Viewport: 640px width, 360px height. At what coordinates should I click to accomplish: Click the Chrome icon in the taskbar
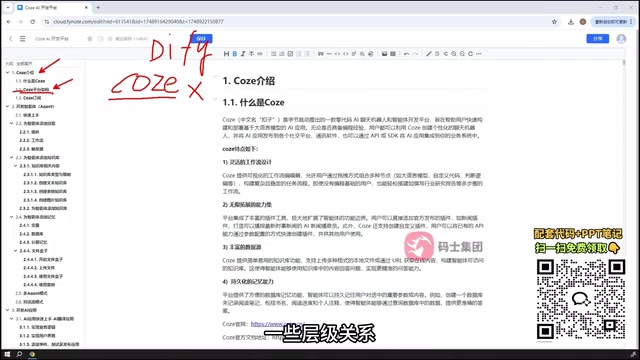point(32,354)
